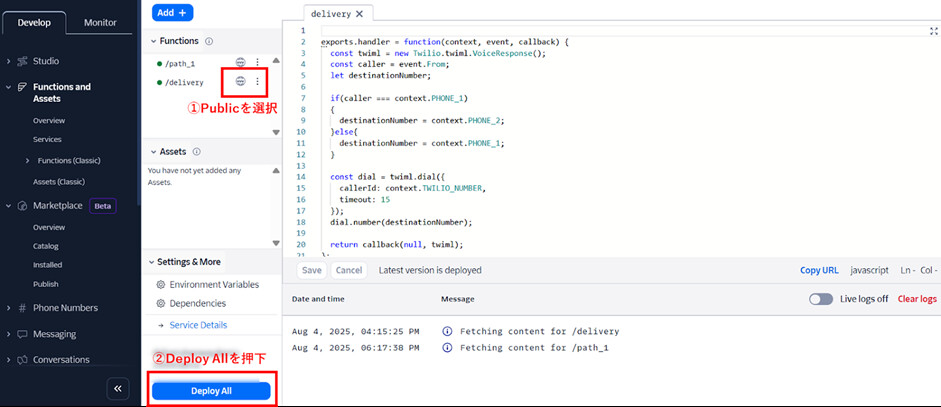Click the Cancel button
Image resolution: width=941 pixels, height=407 pixels.
[349, 270]
